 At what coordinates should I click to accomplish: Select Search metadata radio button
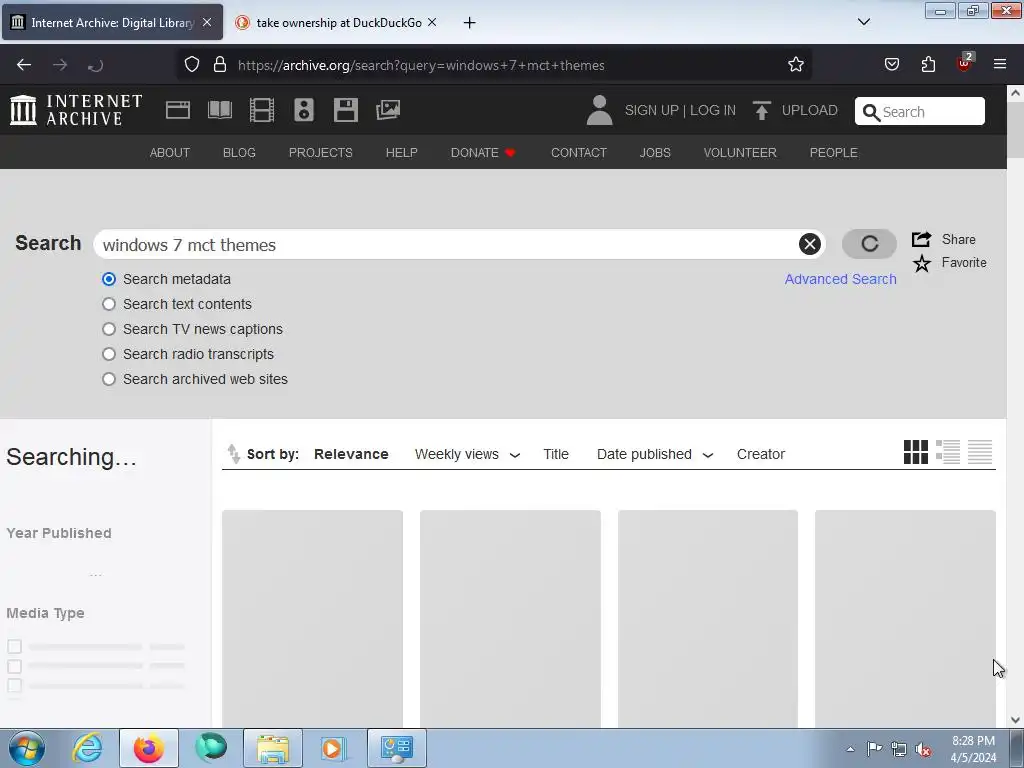pyautogui.click(x=109, y=280)
